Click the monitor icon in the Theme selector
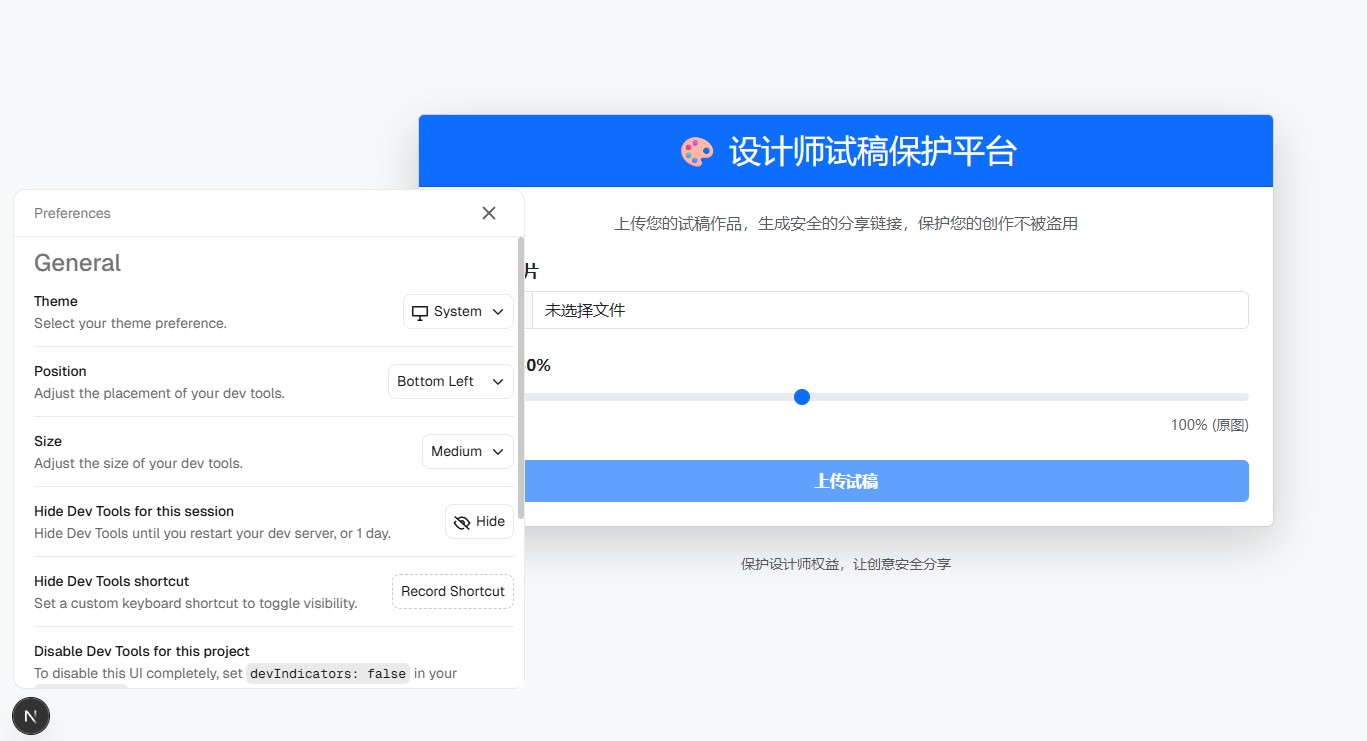This screenshot has height=741, width=1367. 420,312
